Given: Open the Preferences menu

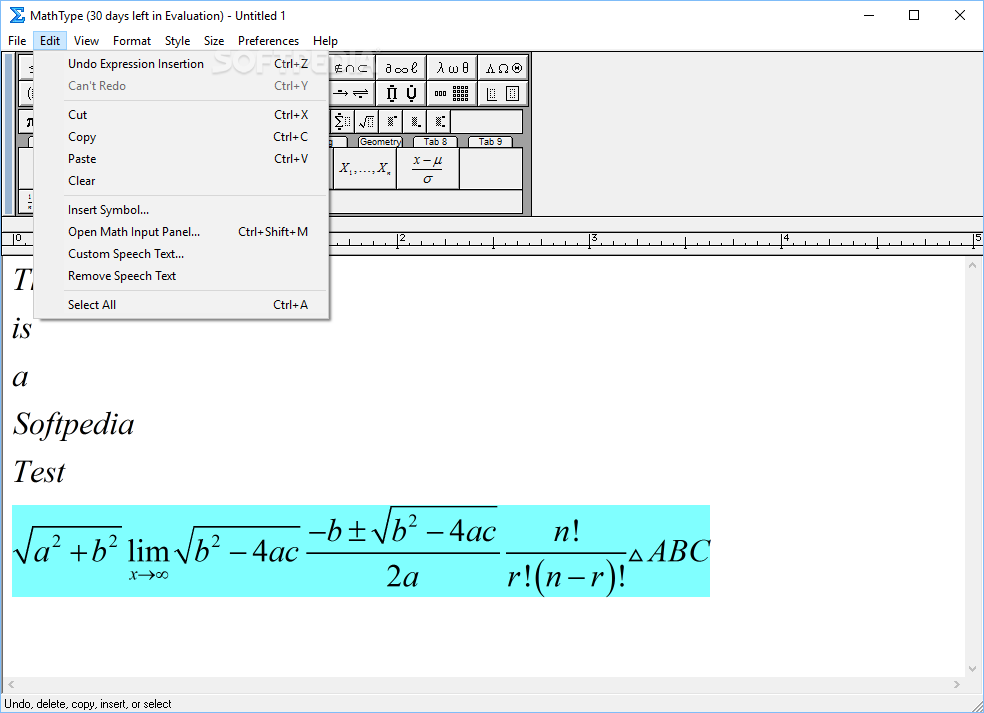Looking at the screenshot, I should tap(268, 41).
